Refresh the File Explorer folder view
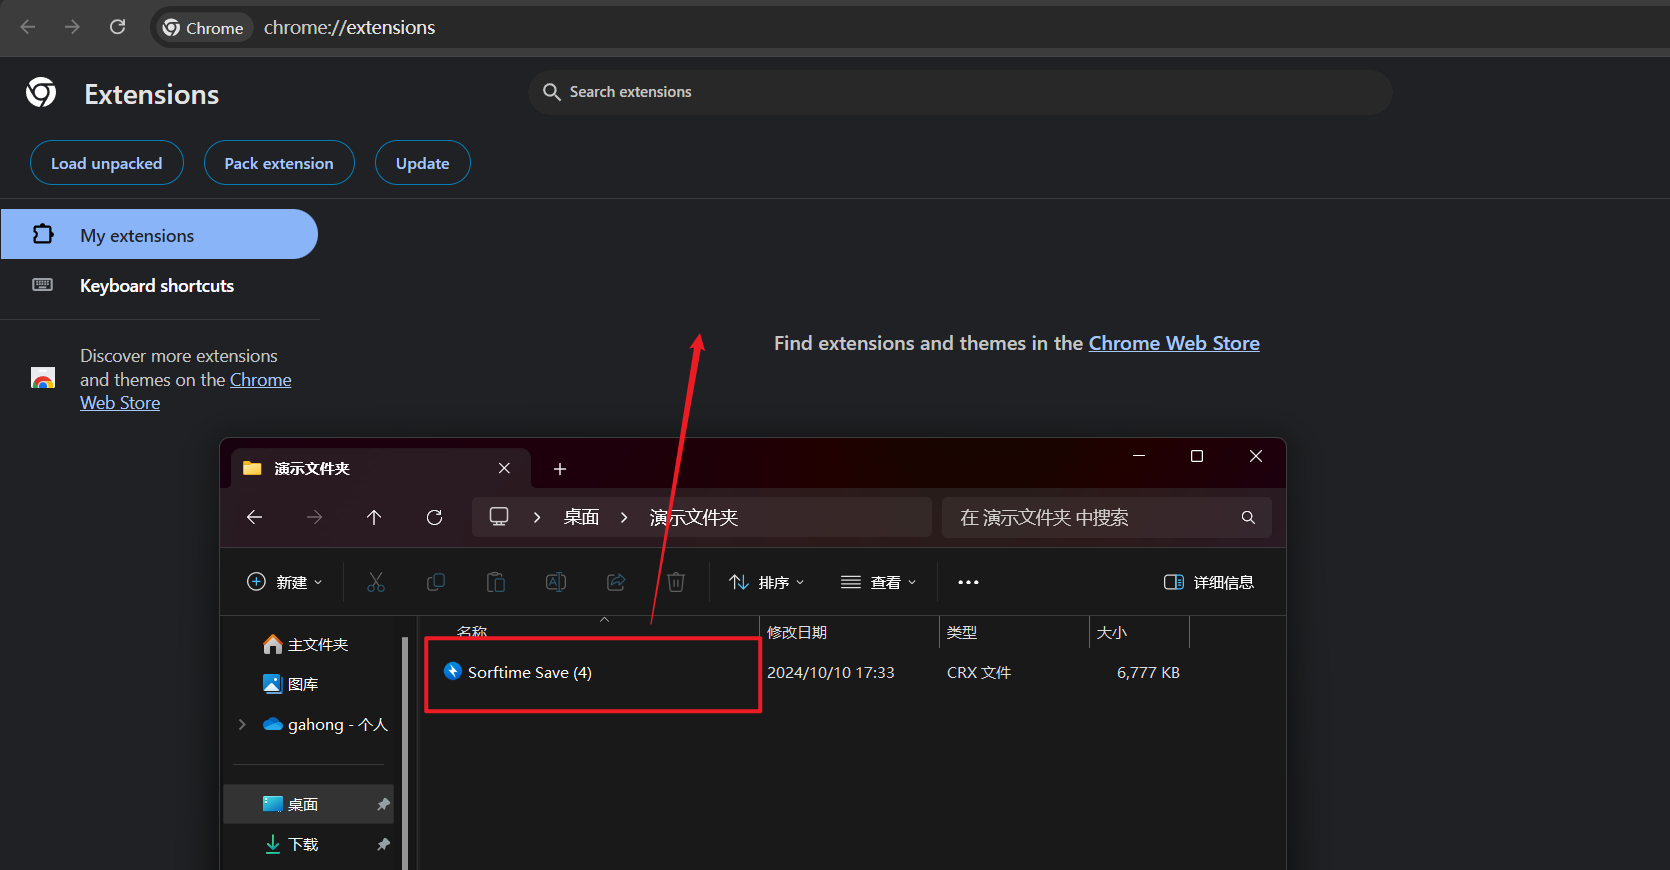Screen dimensions: 1670x870 coord(434,517)
